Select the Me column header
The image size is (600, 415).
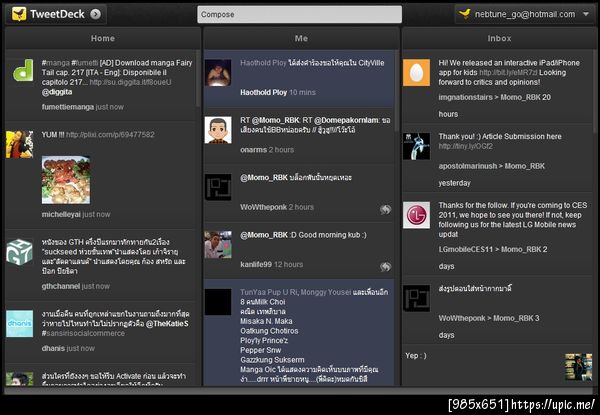(x=301, y=38)
